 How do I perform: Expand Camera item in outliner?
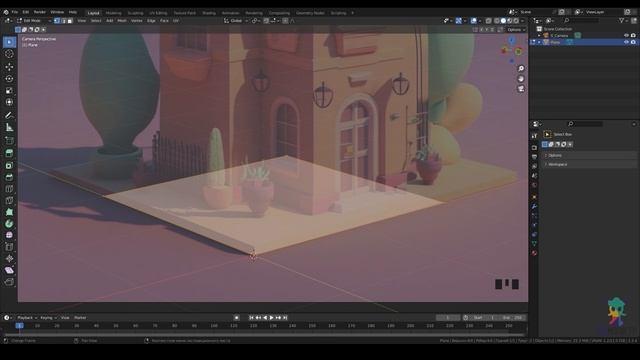[540, 36]
